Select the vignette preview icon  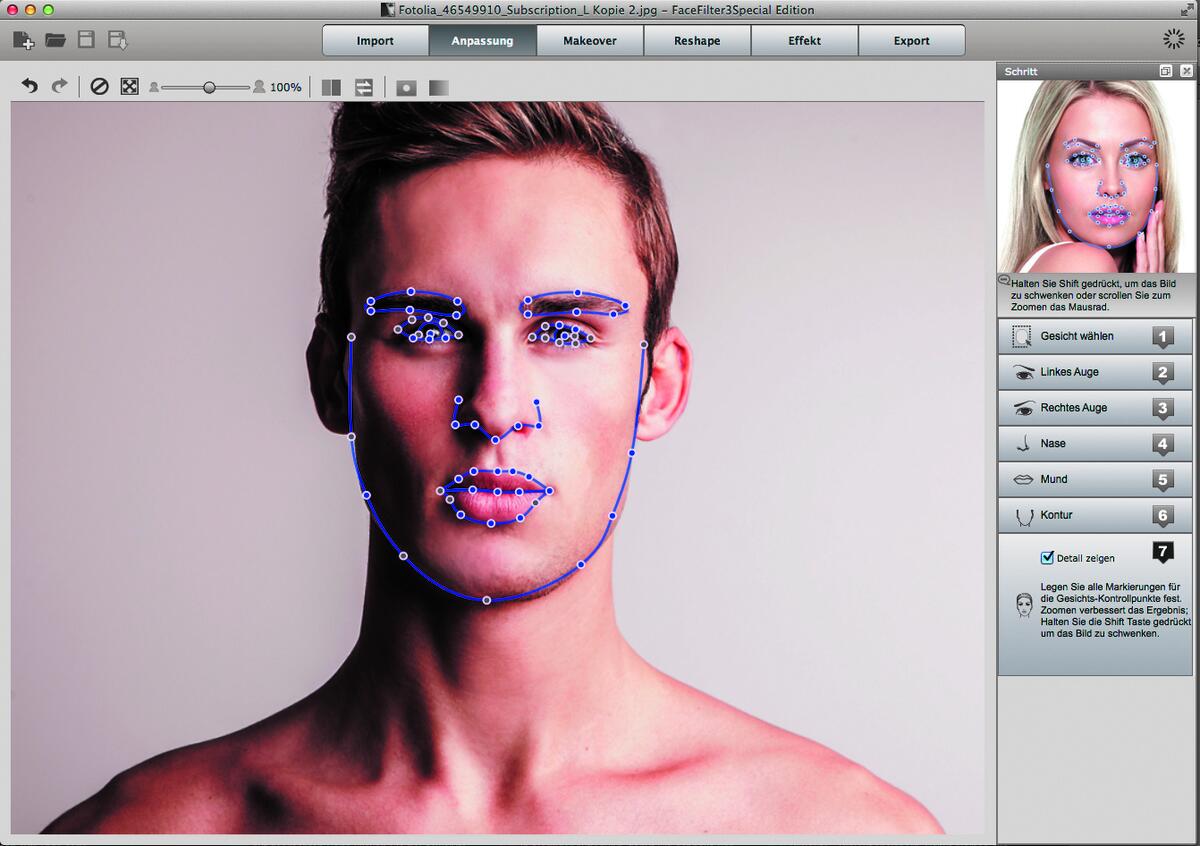pyautogui.click(x=405, y=88)
